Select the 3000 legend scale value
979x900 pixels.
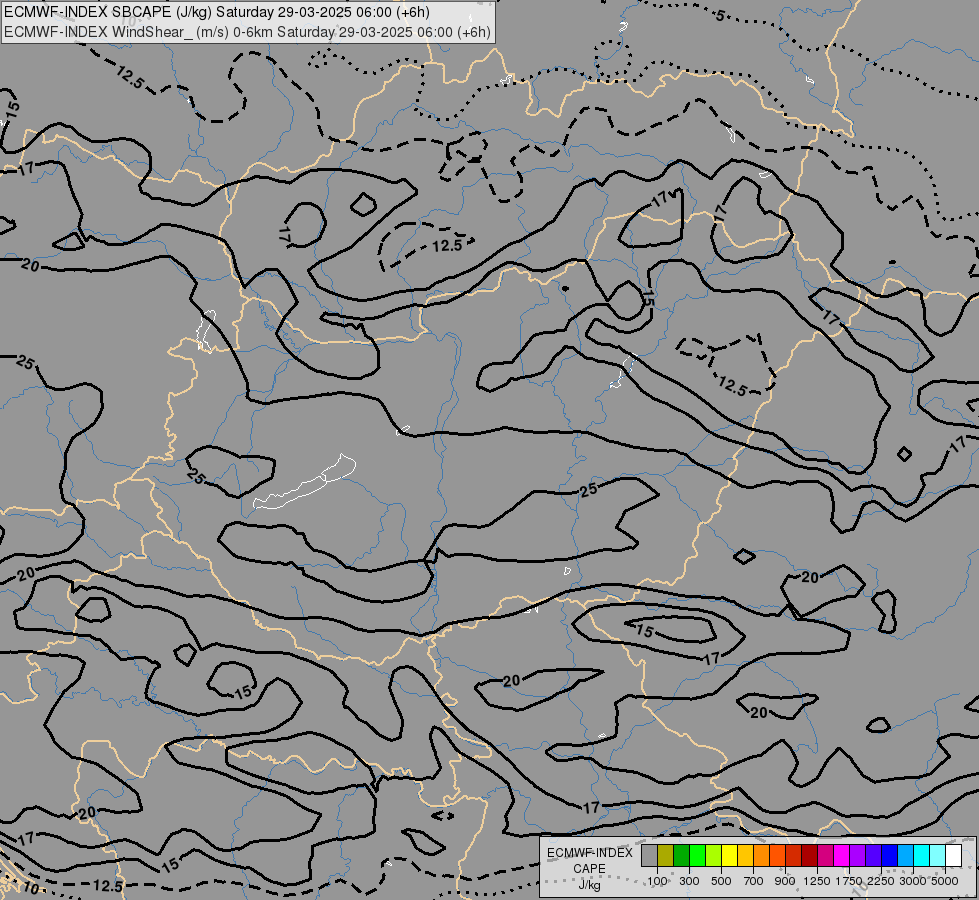pyautogui.click(x=913, y=881)
